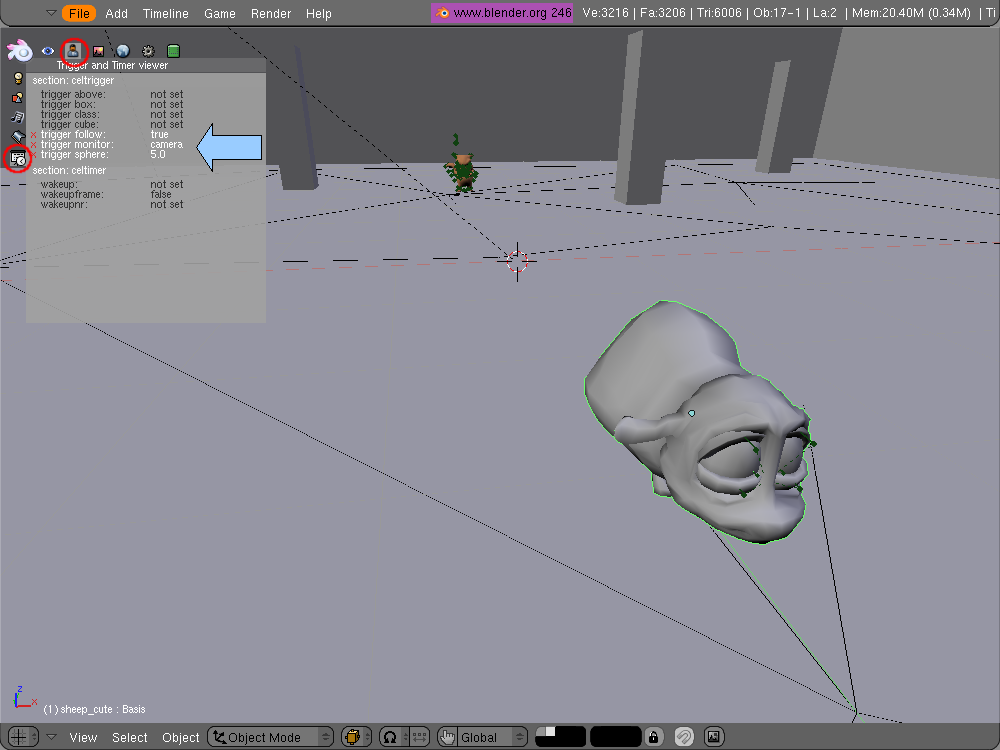Click the red and blue shapes sidebar icon
The height and width of the screenshot is (750, 1000).
click(17, 97)
